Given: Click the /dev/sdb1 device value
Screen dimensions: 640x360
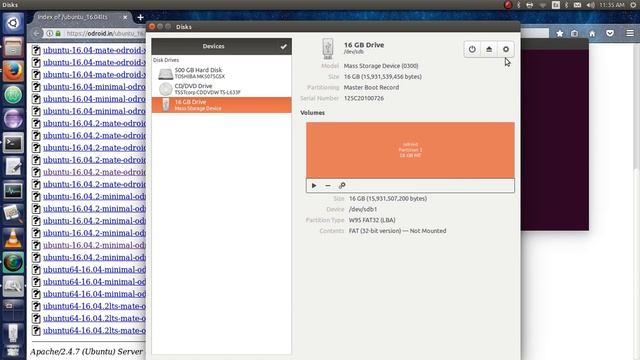Looking at the screenshot, I should tap(363, 209).
